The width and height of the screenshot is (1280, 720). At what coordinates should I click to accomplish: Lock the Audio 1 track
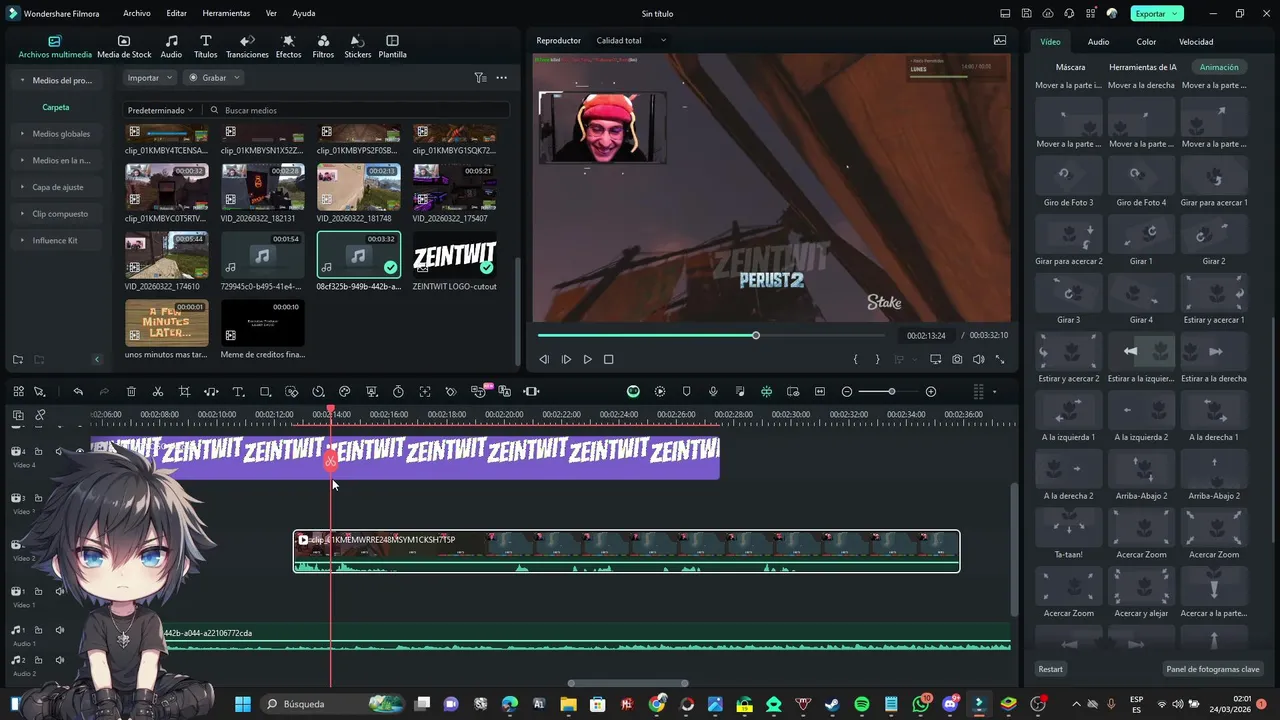[x=39, y=630]
